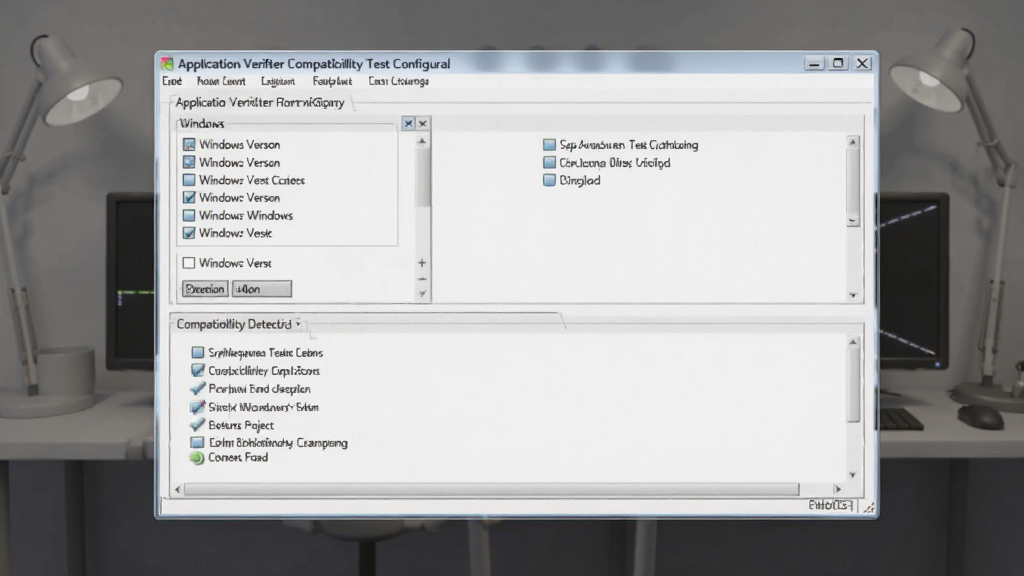Toggle the Sep Avansuen Test Catabaing checkbox
The height and width of the screenshot is (576, 1024).
click(549, 145)
